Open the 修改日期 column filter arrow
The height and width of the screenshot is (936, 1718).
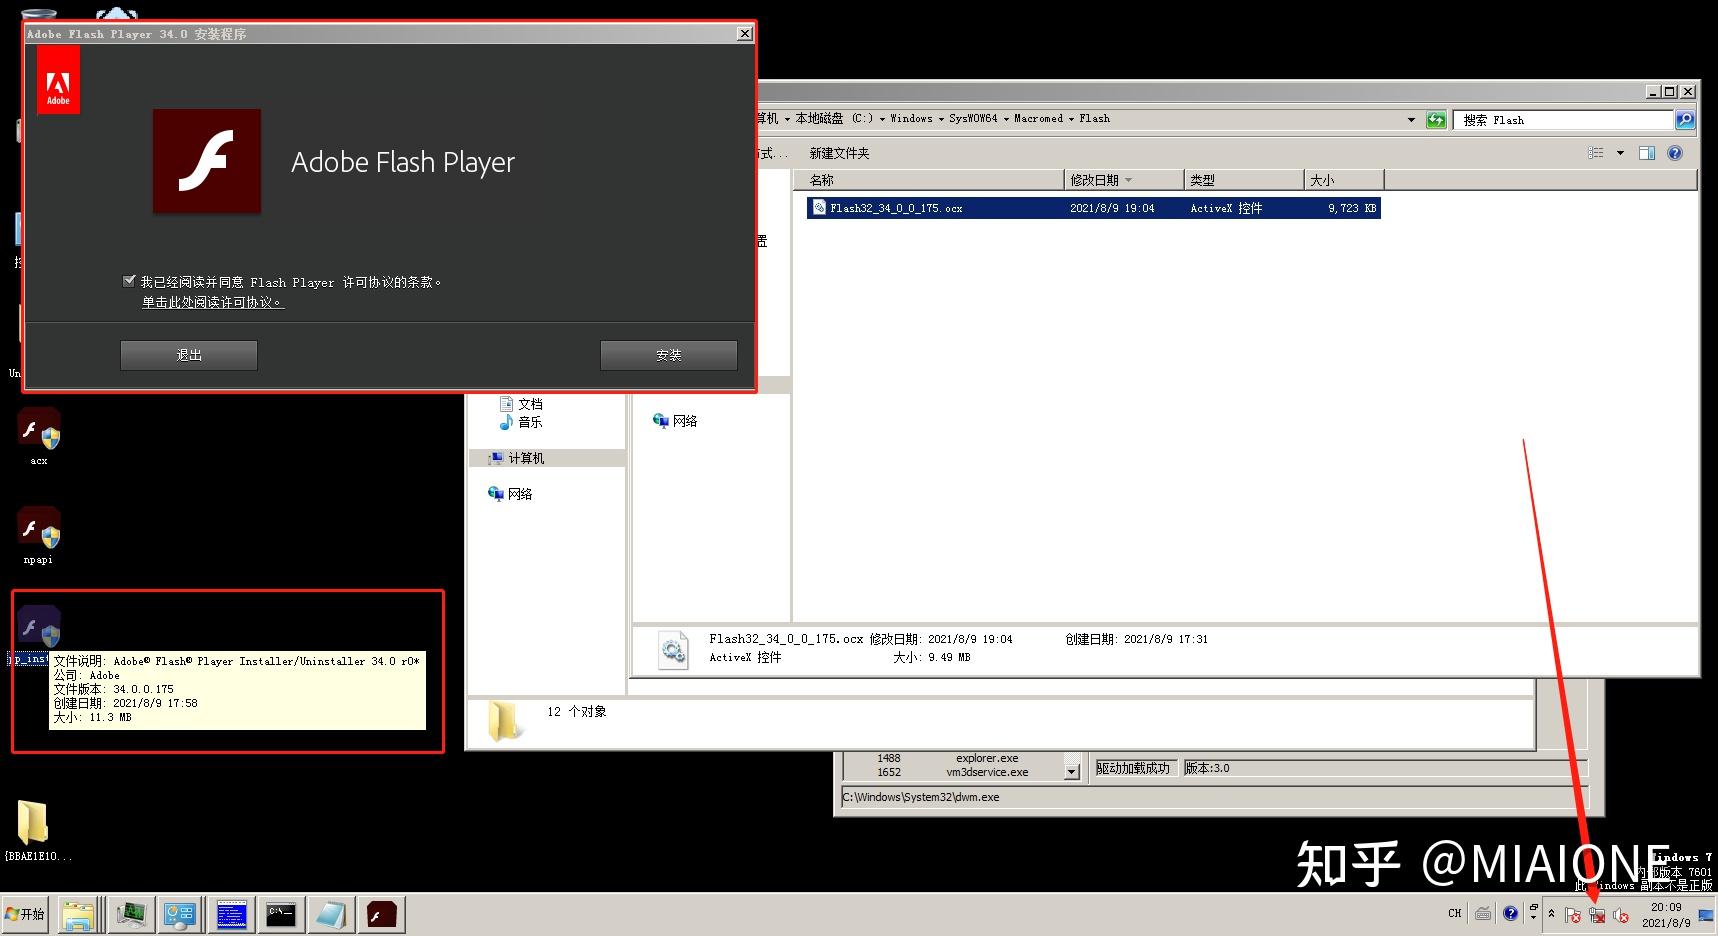[x=1129, y=180]
